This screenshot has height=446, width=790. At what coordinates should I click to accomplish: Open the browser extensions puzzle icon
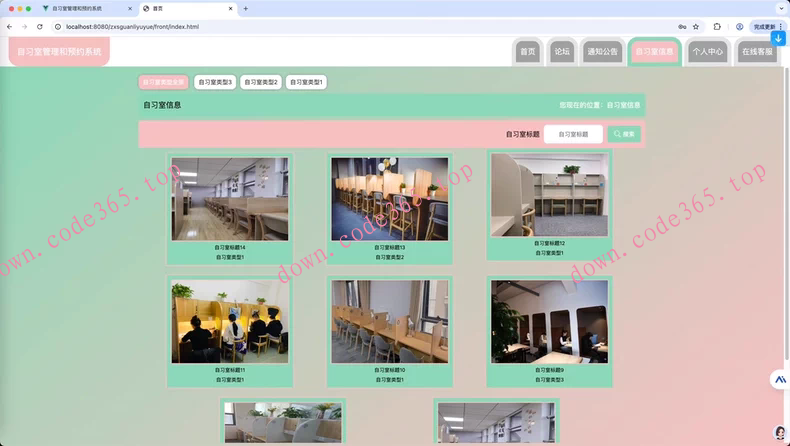[x=717, y=26]
